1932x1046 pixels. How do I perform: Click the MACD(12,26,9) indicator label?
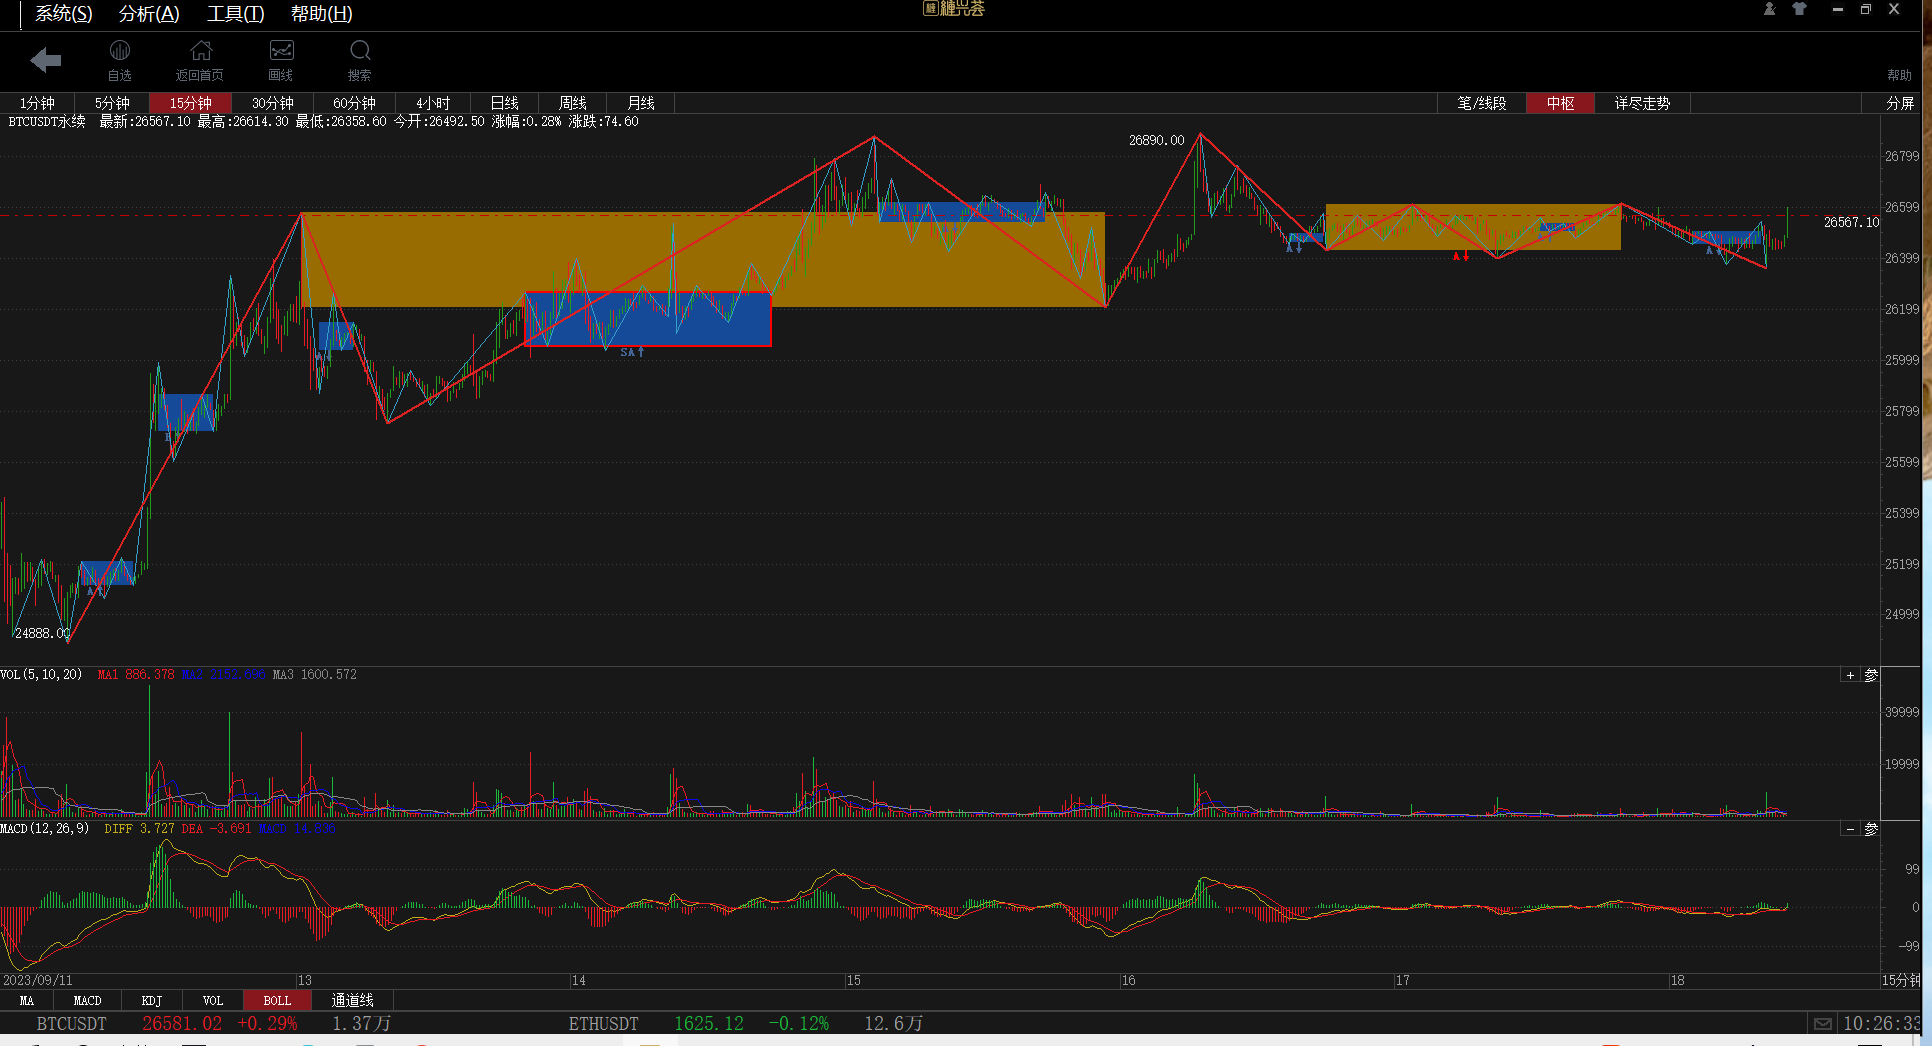tap(45, 829)
